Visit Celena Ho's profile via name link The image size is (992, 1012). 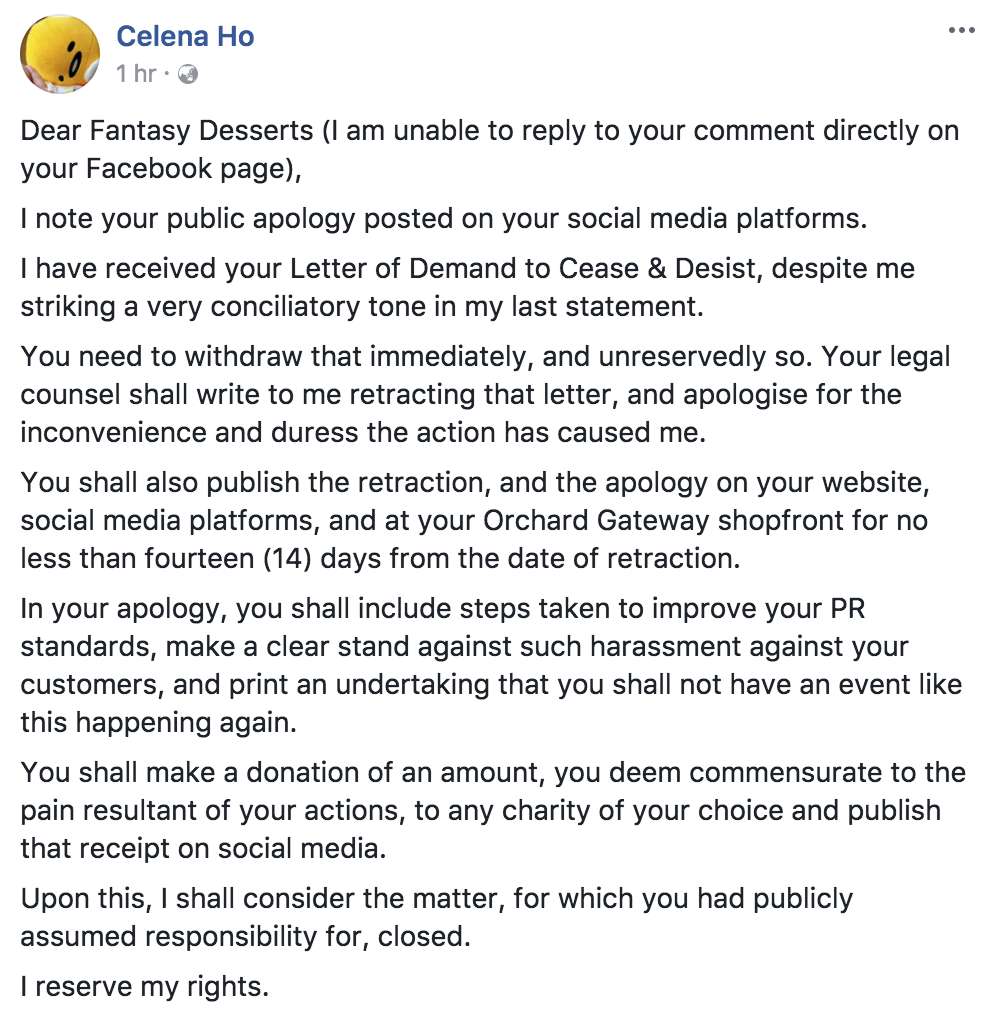click(185, 36)
